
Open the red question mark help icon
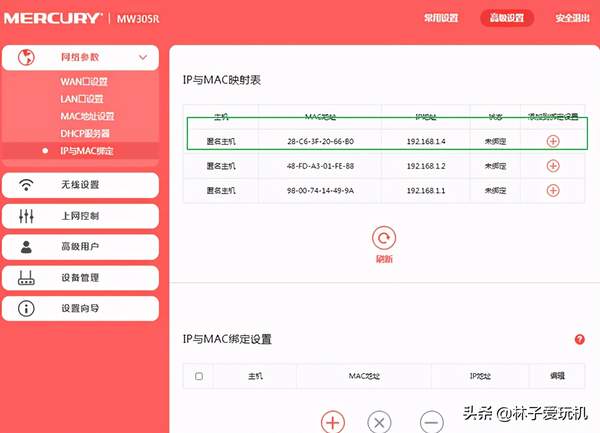[x=579, y=340]
